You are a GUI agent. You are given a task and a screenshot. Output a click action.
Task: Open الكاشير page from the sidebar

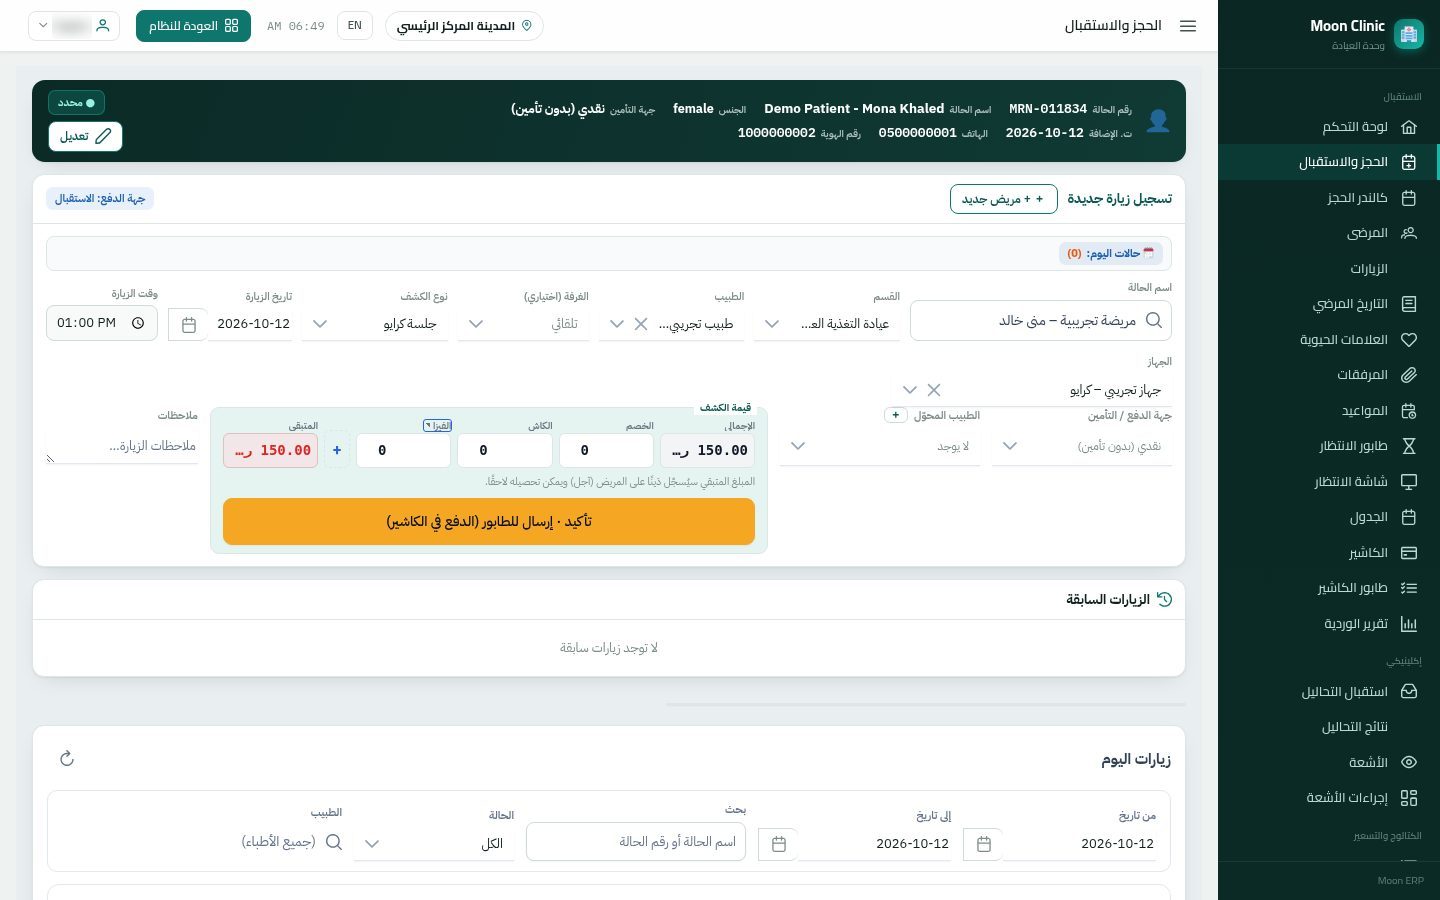(1328, 553)
